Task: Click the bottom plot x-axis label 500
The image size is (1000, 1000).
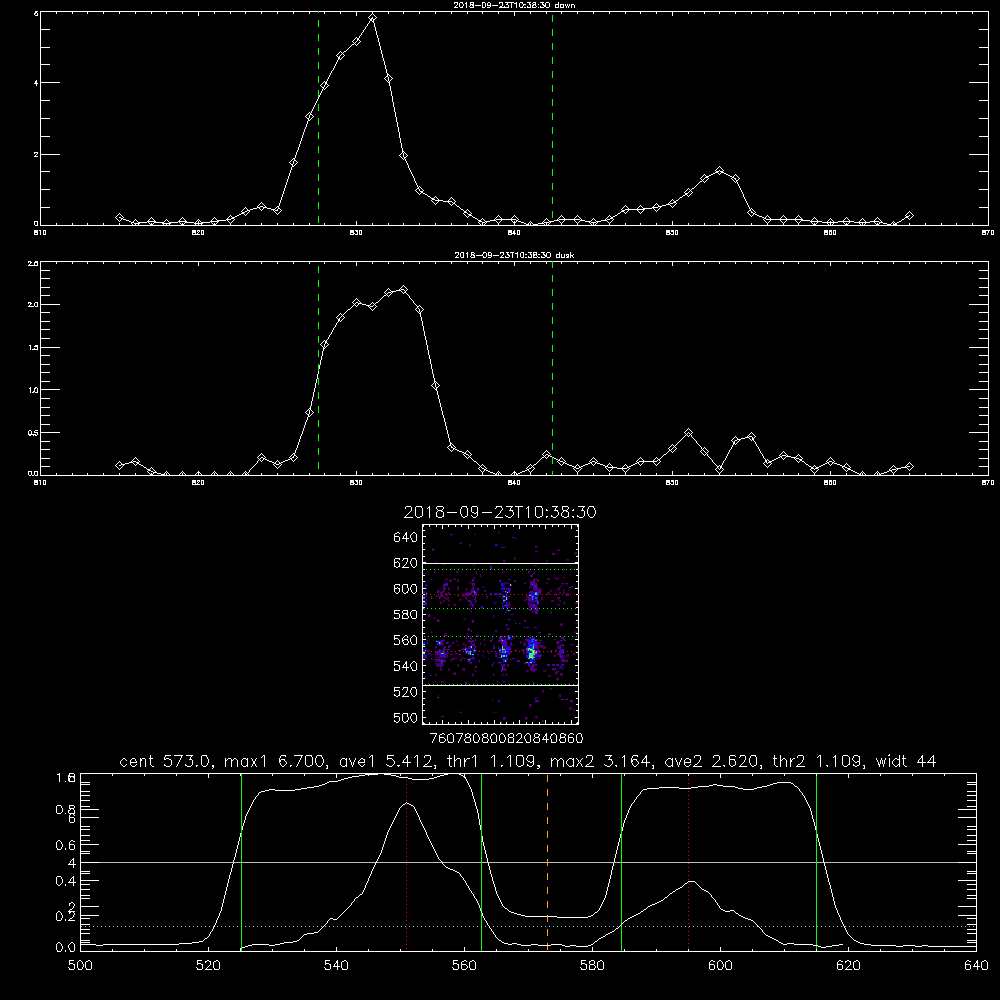Action: (x=80, y=966)
